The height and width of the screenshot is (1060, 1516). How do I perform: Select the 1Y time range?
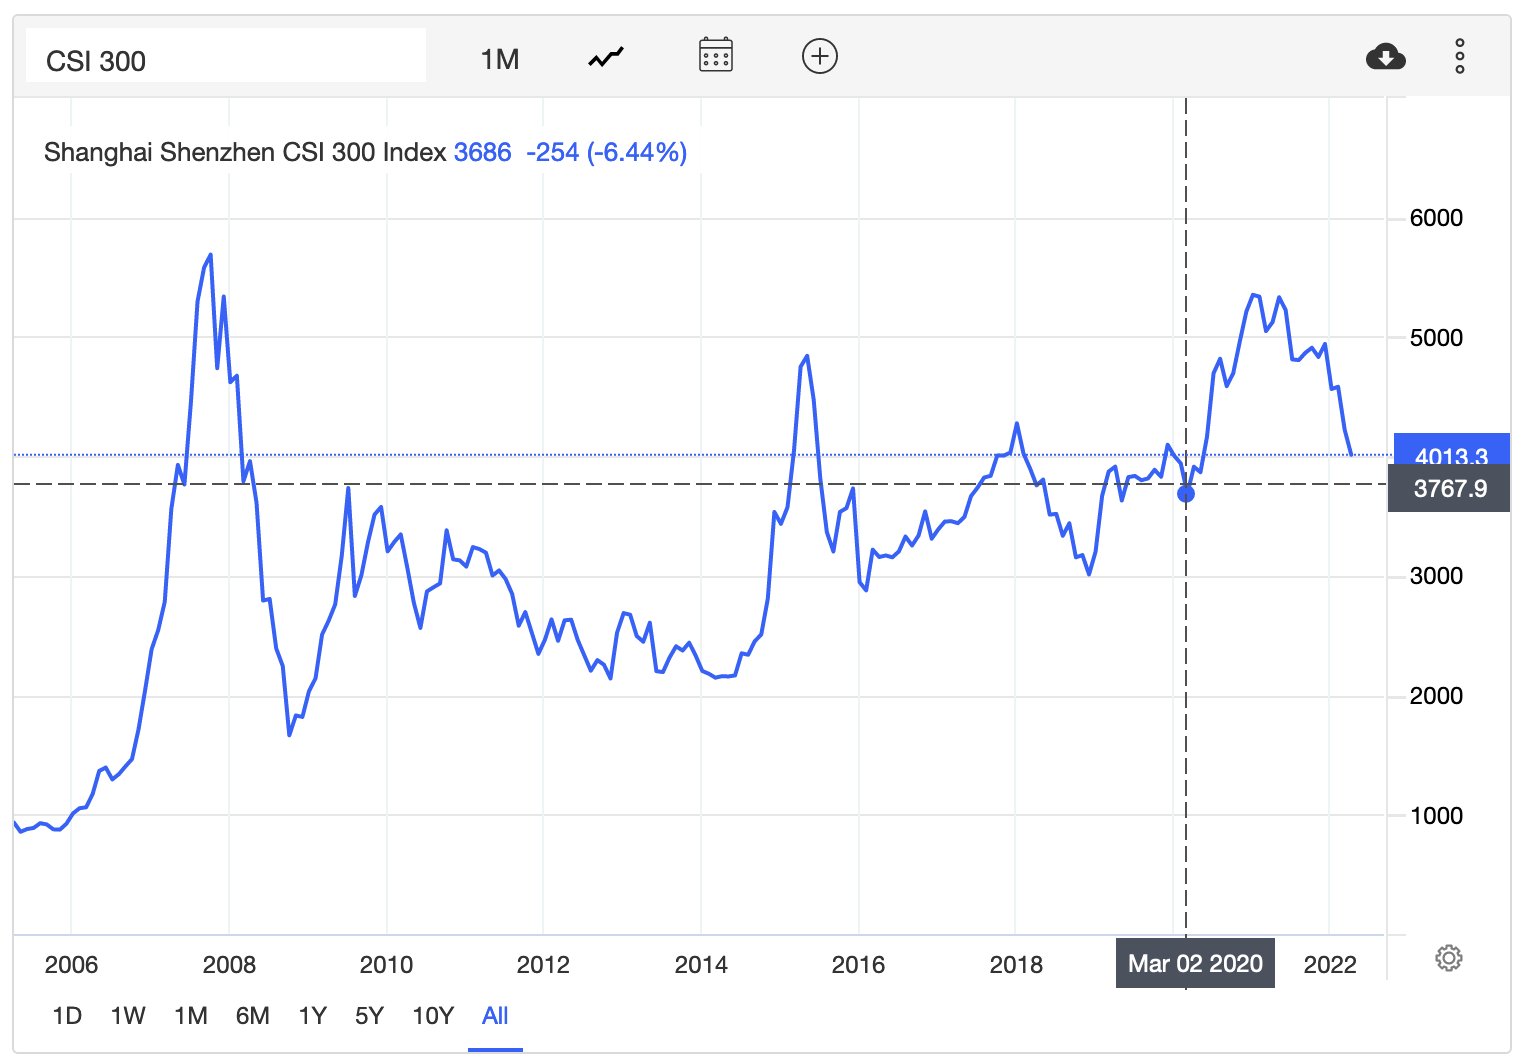pyautogui.click(x=313, y=1016)
